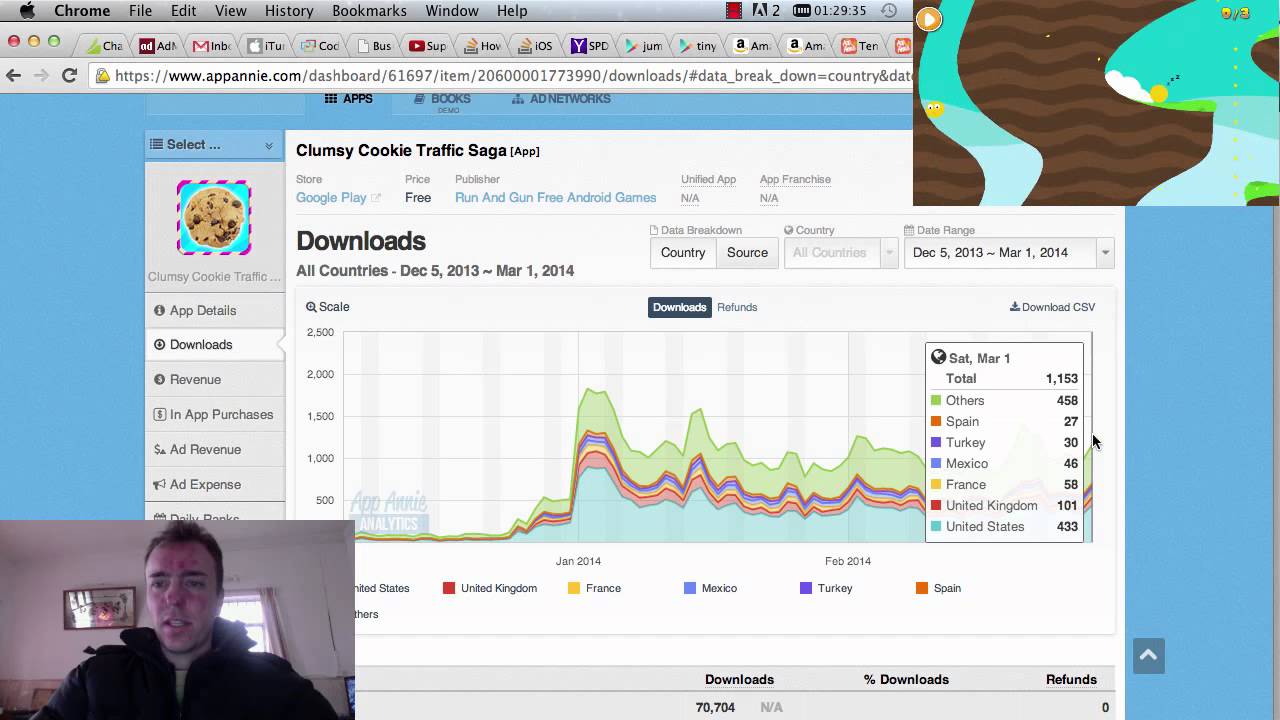Viewport: 1280px width, 720px height.
Task: Select Country data breakdown
Action: 683,253
